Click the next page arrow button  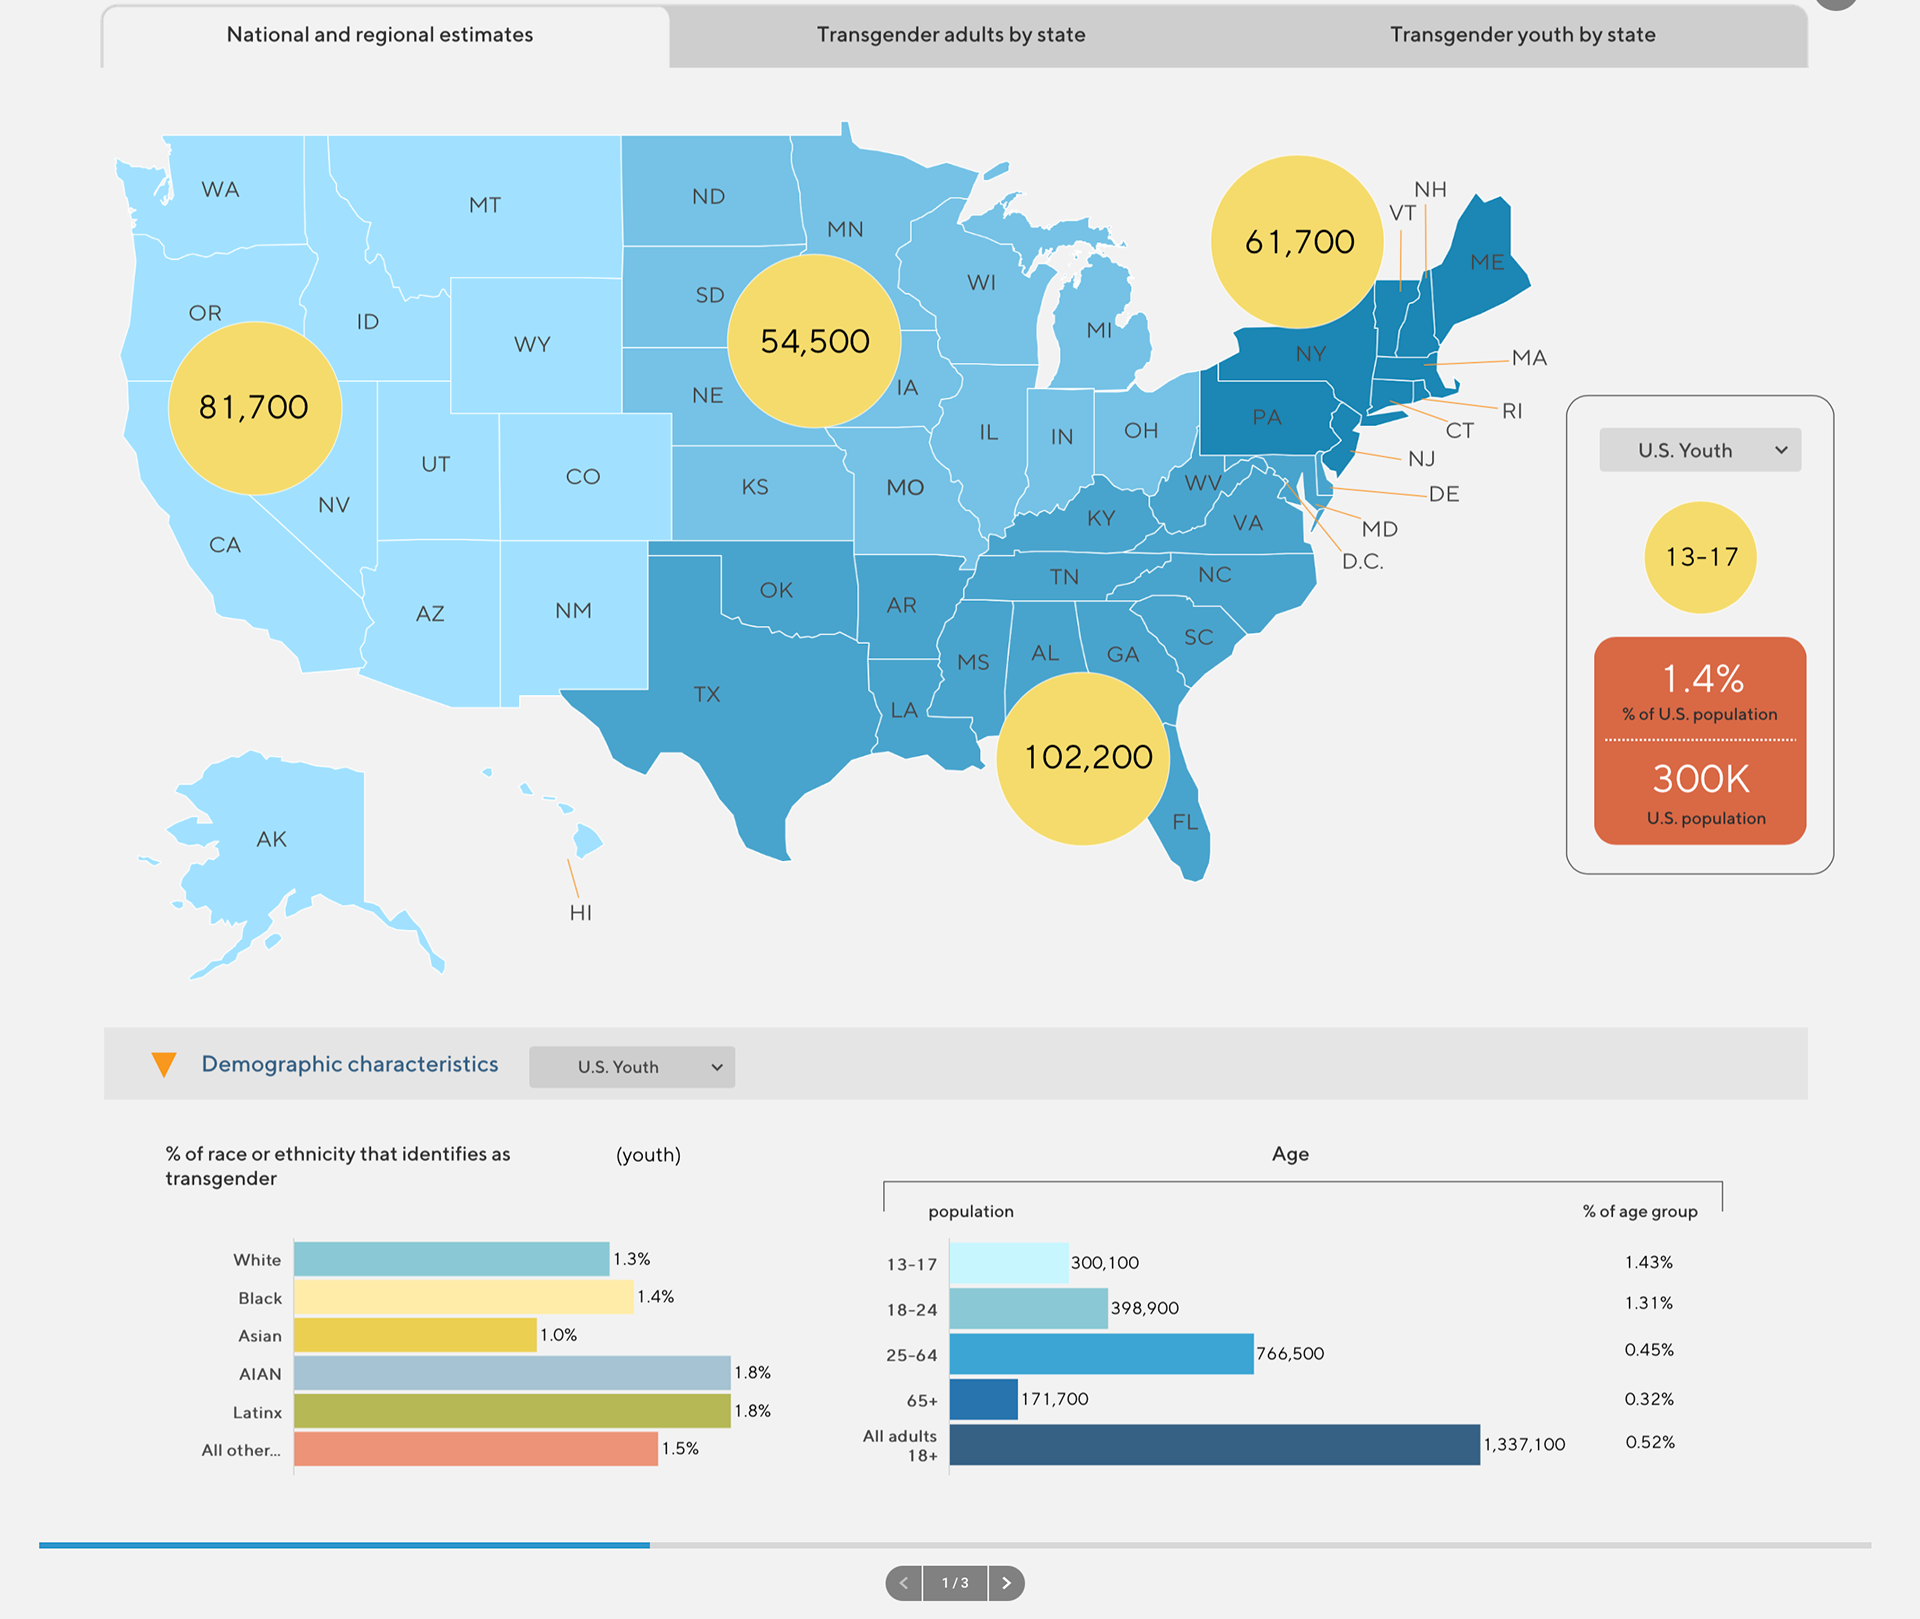(1006, 1583)
